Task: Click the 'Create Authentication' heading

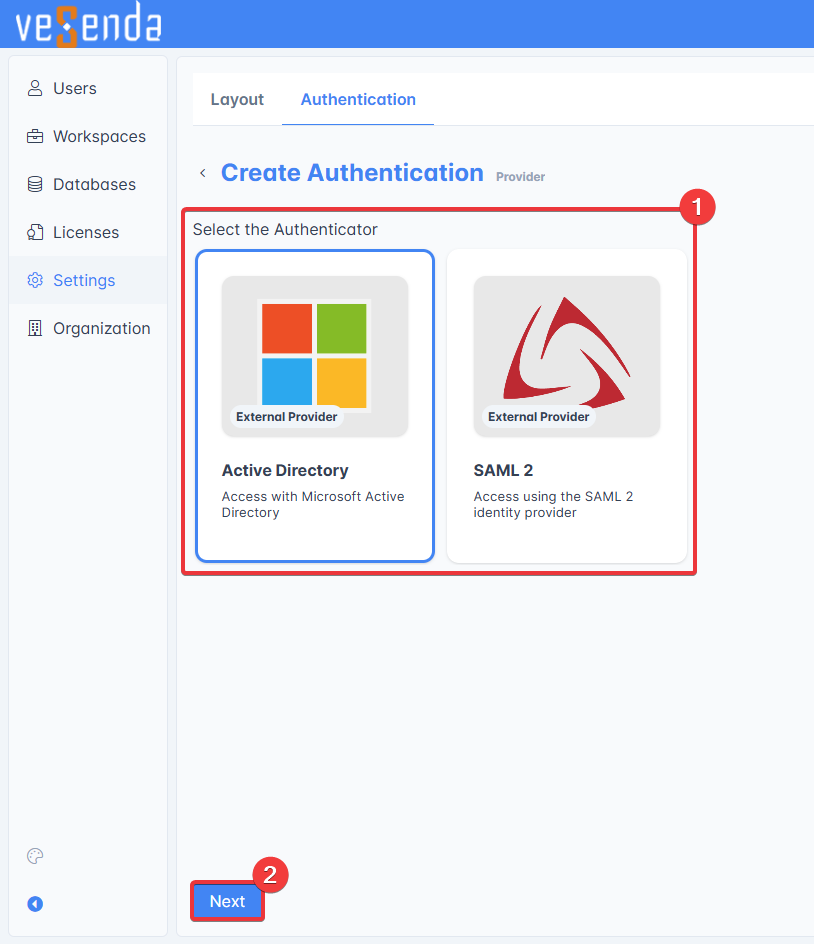Action: [352, 173]
